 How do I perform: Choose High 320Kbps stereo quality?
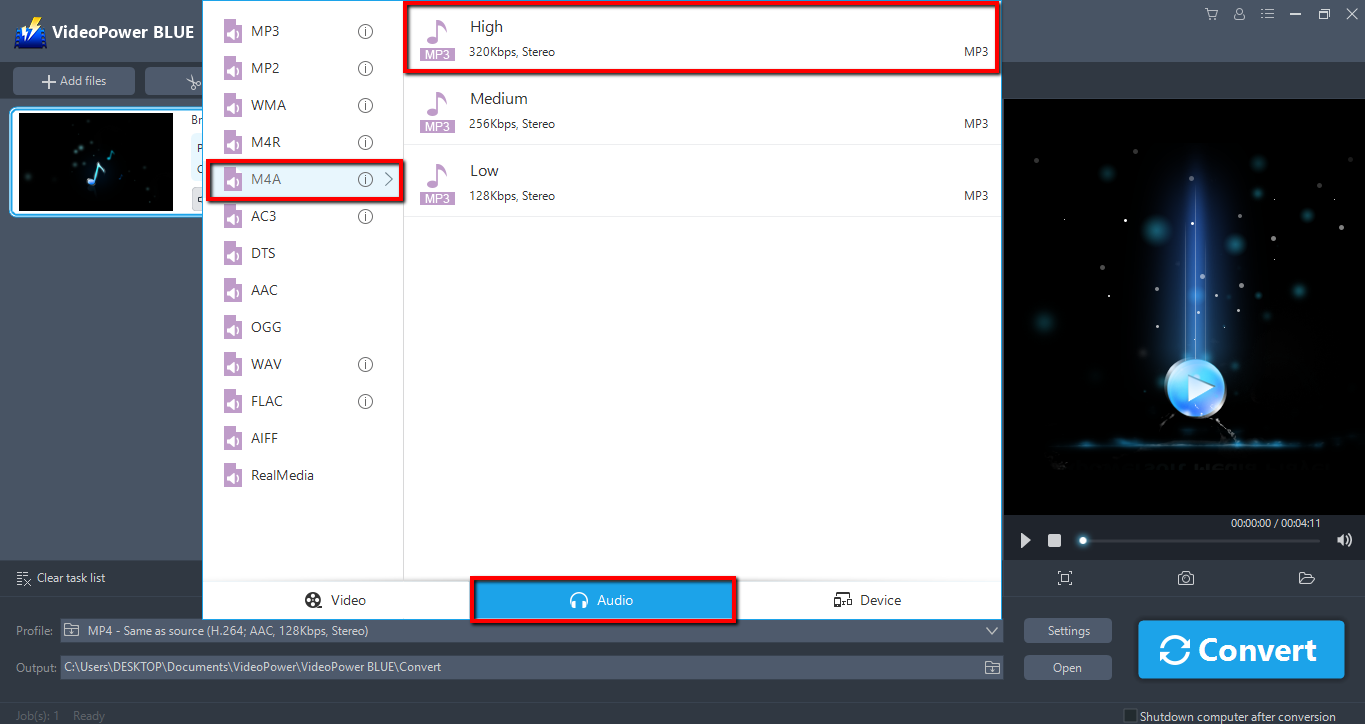(x=702, y=38)
